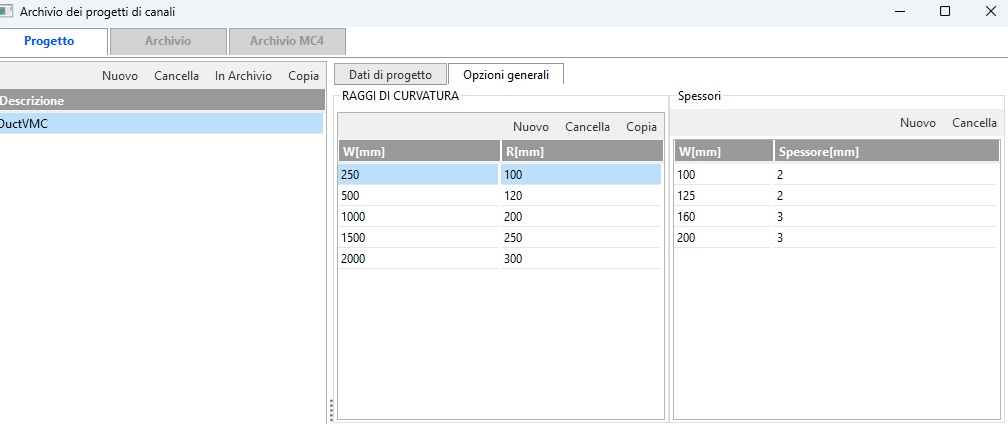Click Nuovo in project list toolbar
Screen dimensions: 1008x424
click(120, 76)
